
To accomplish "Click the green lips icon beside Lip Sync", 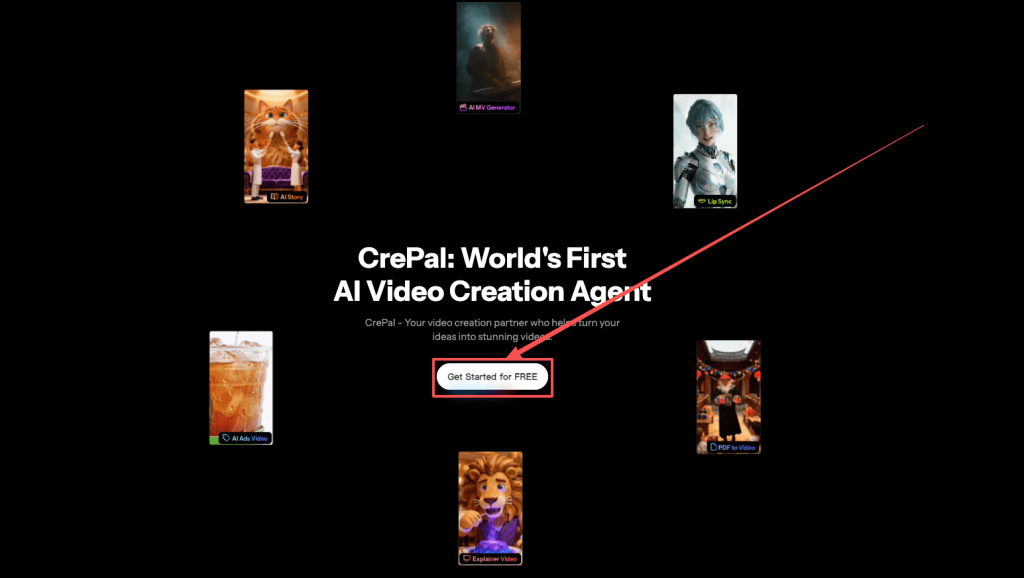I will click(x=702, y=201).
